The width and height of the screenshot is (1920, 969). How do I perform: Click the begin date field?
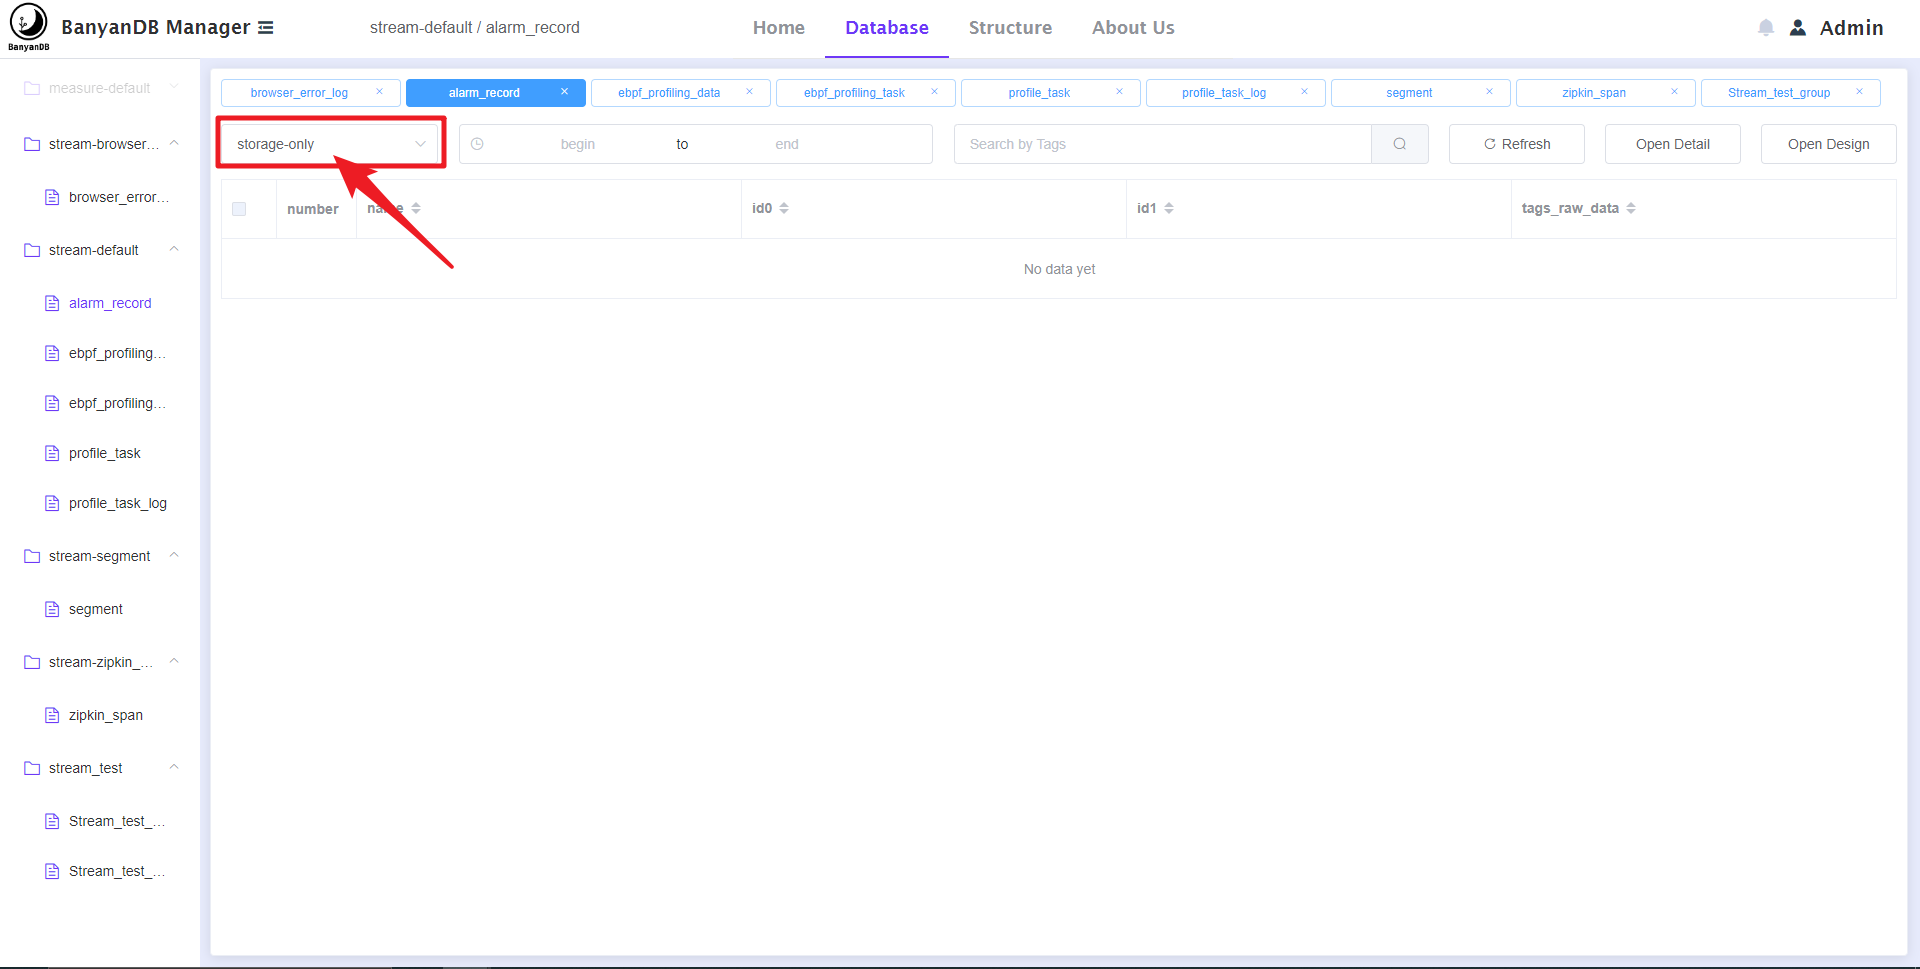pos(578,144)
